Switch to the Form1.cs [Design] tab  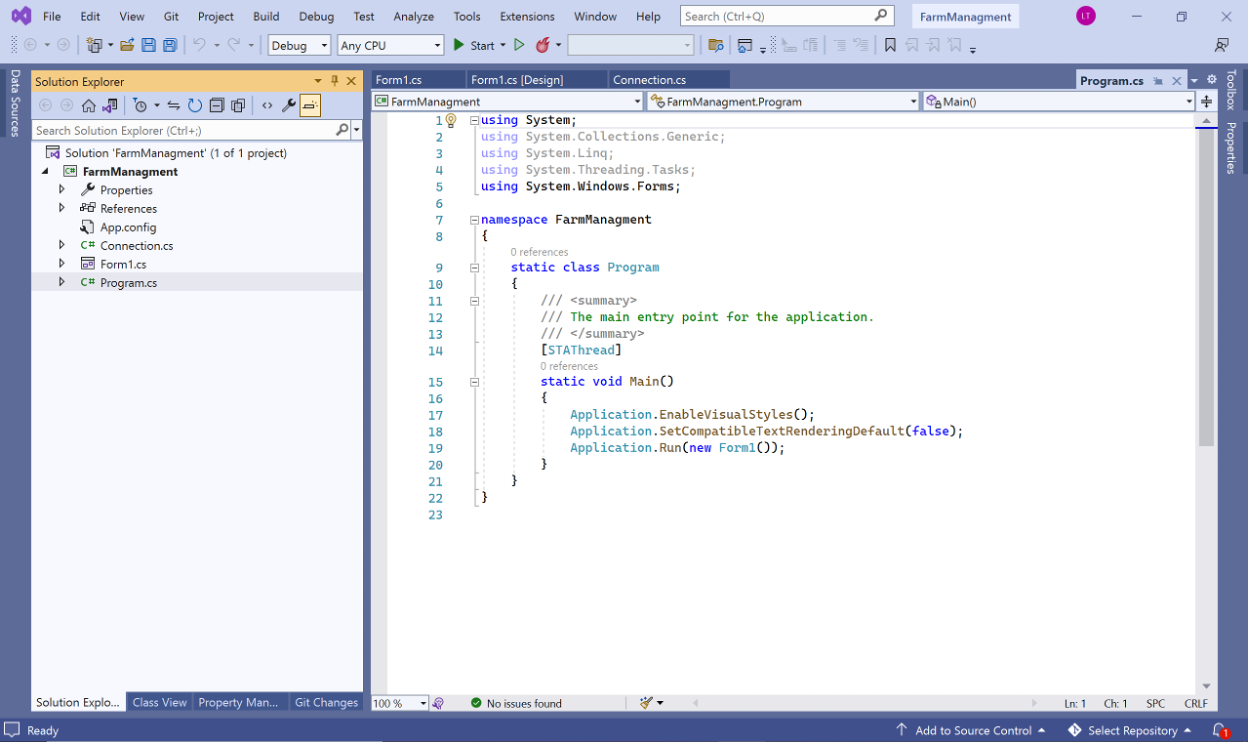click(x=517, y=80)
